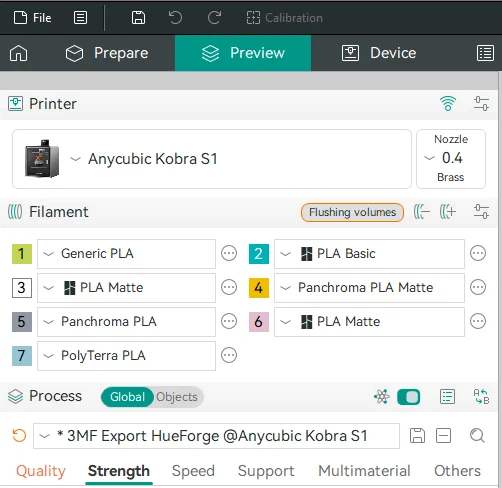The height and width of the screenshot is (488, 502).
Task: Switch to the Prepare tab
Action: pyautogui.click(x=107, y=53)
